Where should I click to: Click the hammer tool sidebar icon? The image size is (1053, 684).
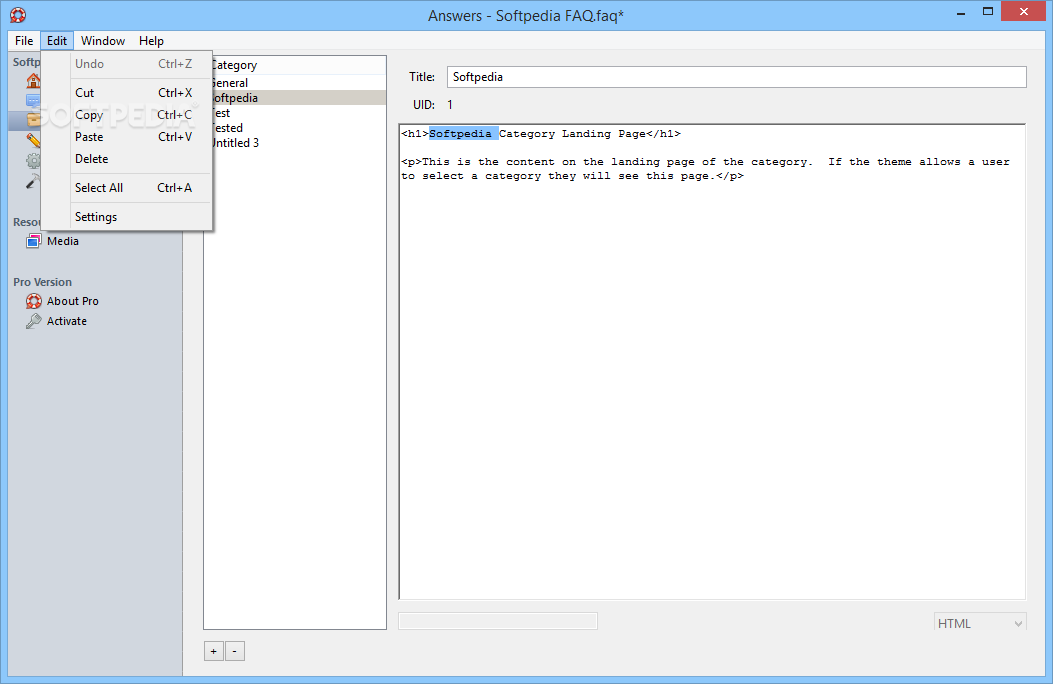coord(34,181)
